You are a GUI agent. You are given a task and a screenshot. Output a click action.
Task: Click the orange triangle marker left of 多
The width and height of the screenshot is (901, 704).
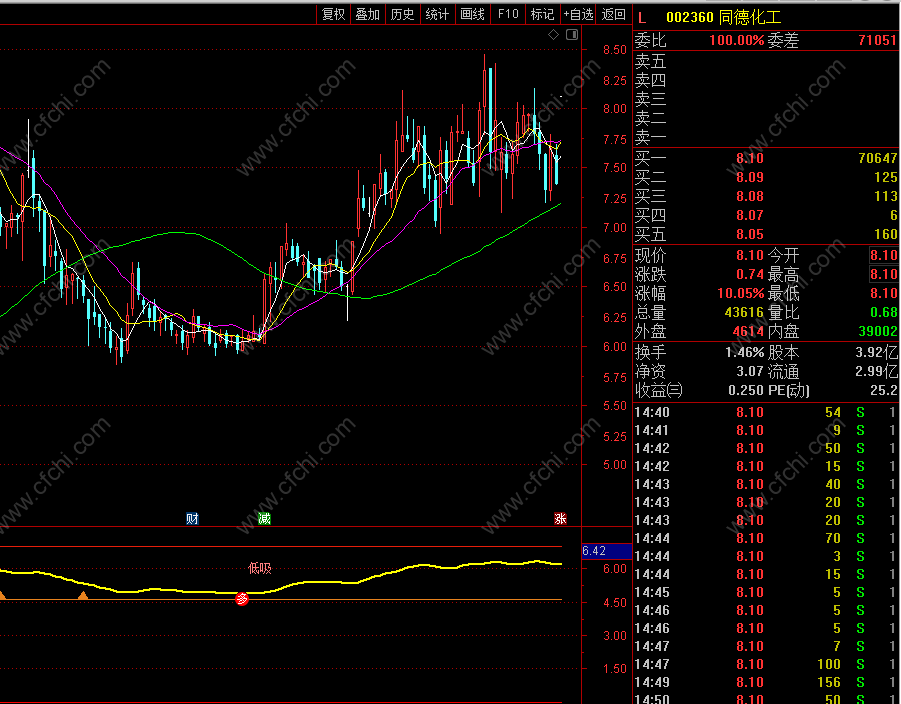point(83,596)
